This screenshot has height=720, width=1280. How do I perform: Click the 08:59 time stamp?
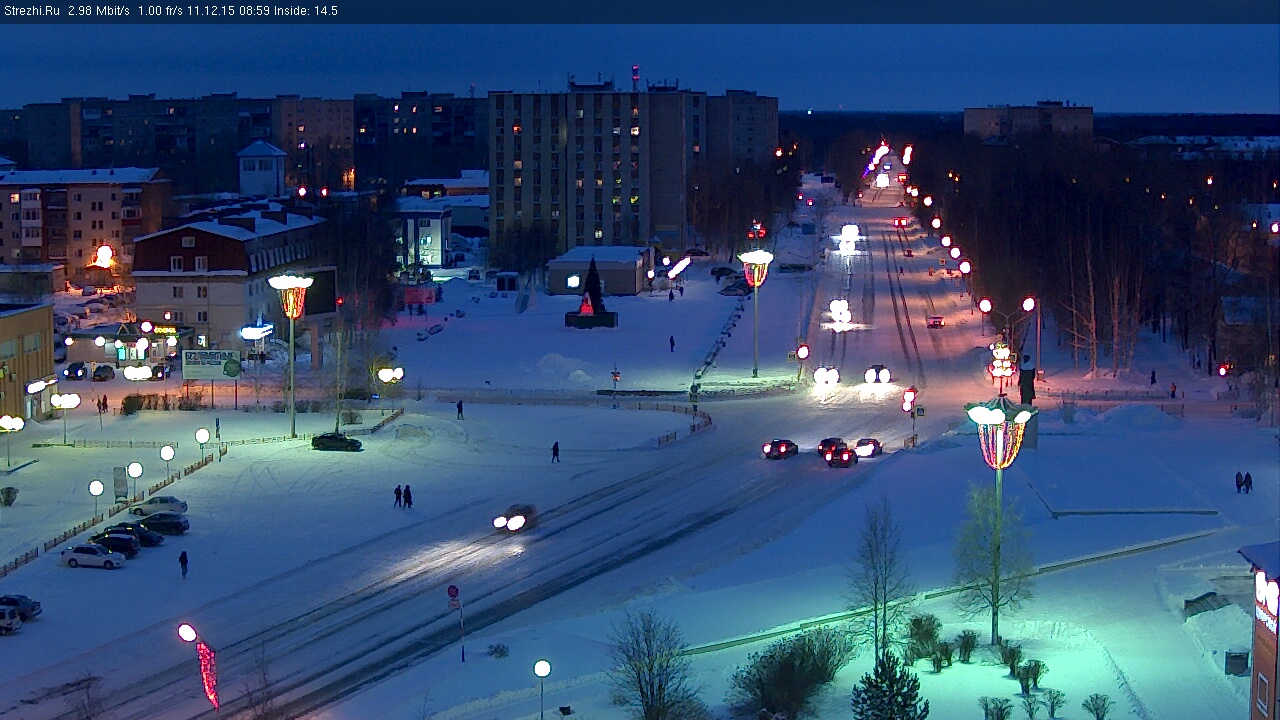(252, 11)
